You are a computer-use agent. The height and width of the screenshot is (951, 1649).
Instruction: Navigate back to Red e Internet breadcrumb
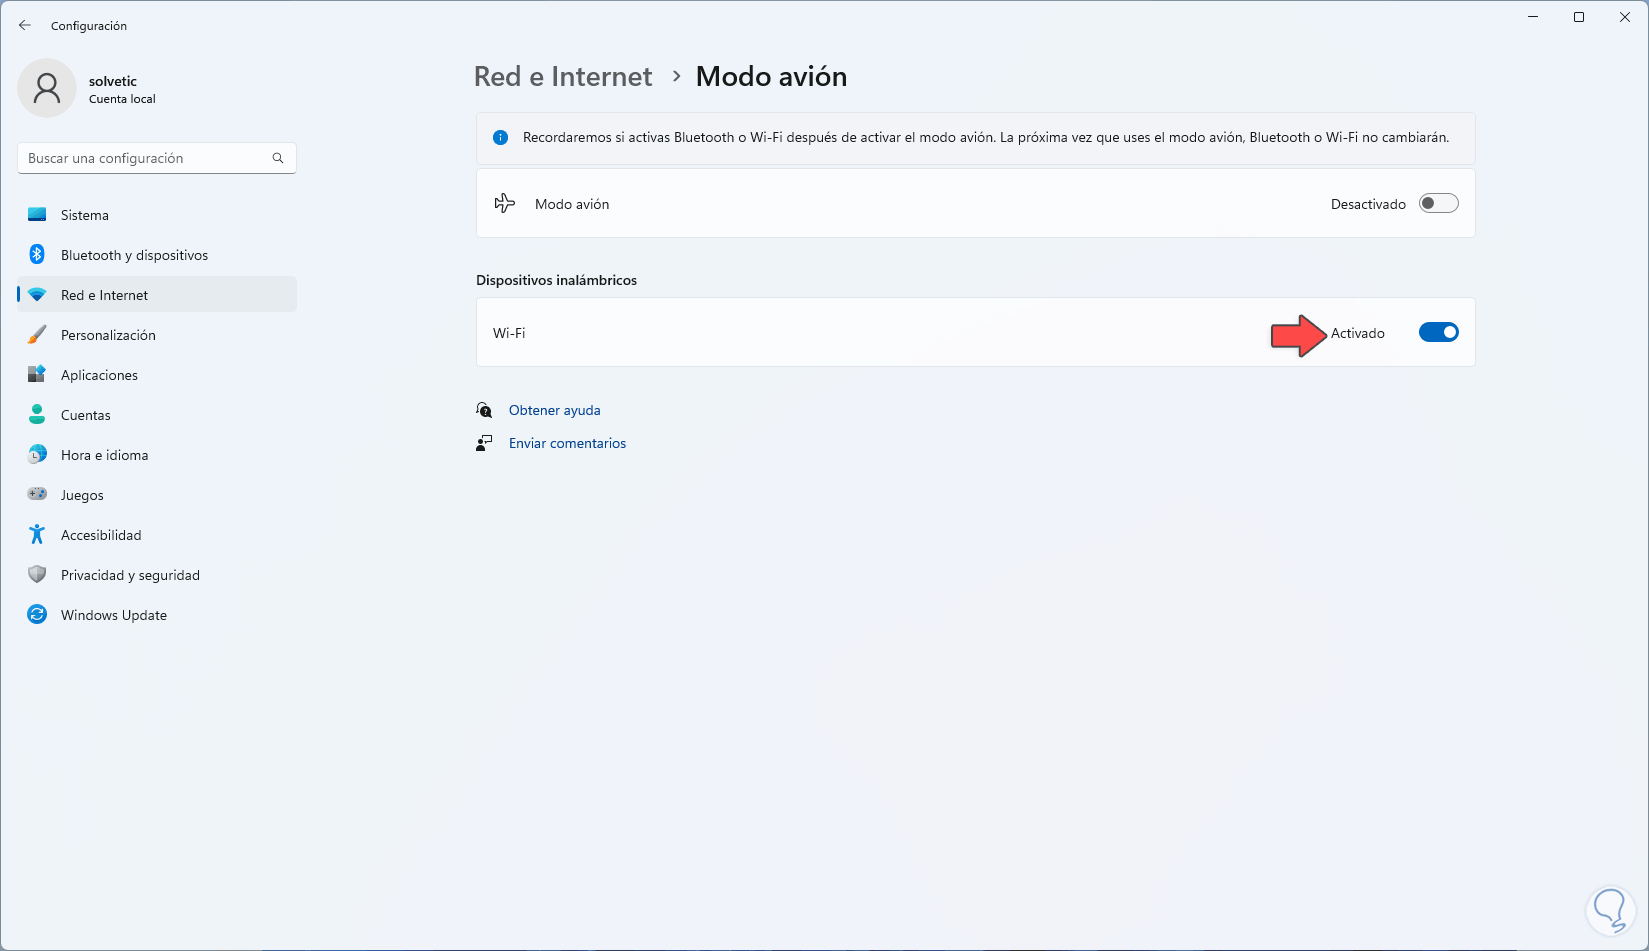pyautogui.click(x=562, y=77)
